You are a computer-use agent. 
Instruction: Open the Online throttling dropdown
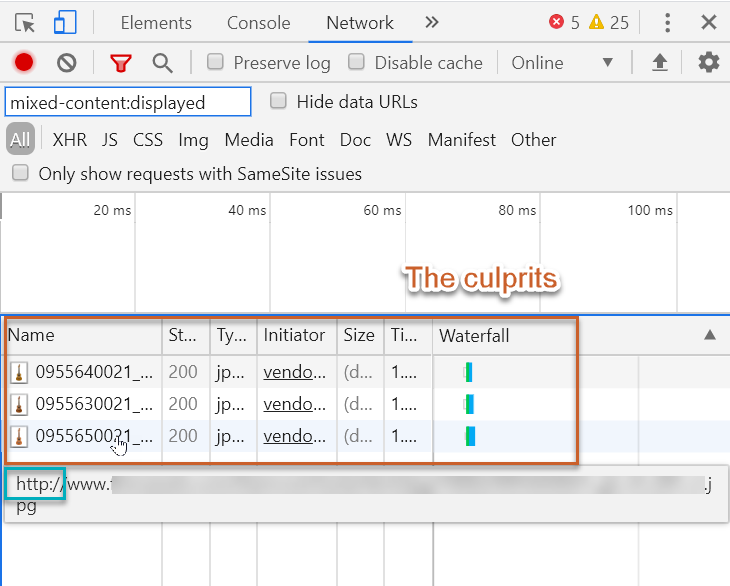click(x=562, y=63)
